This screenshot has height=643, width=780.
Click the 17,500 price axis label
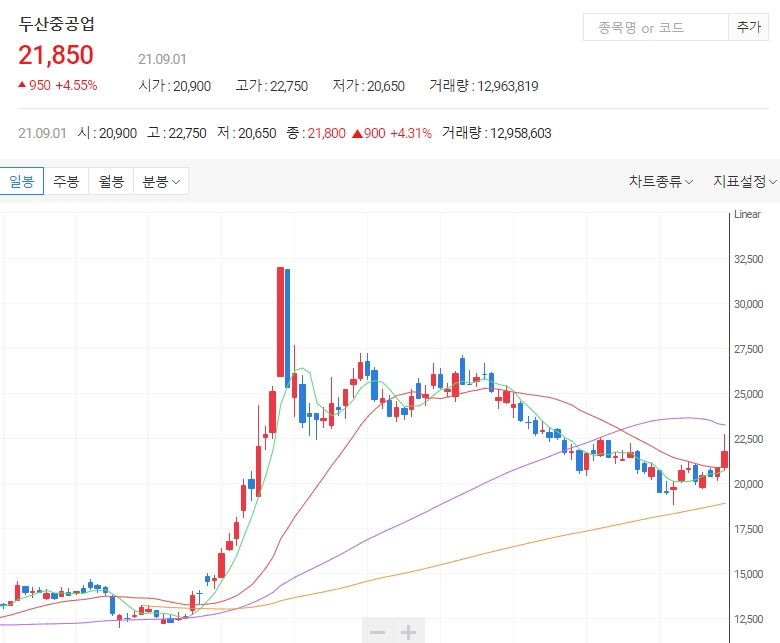coord(749,529)
